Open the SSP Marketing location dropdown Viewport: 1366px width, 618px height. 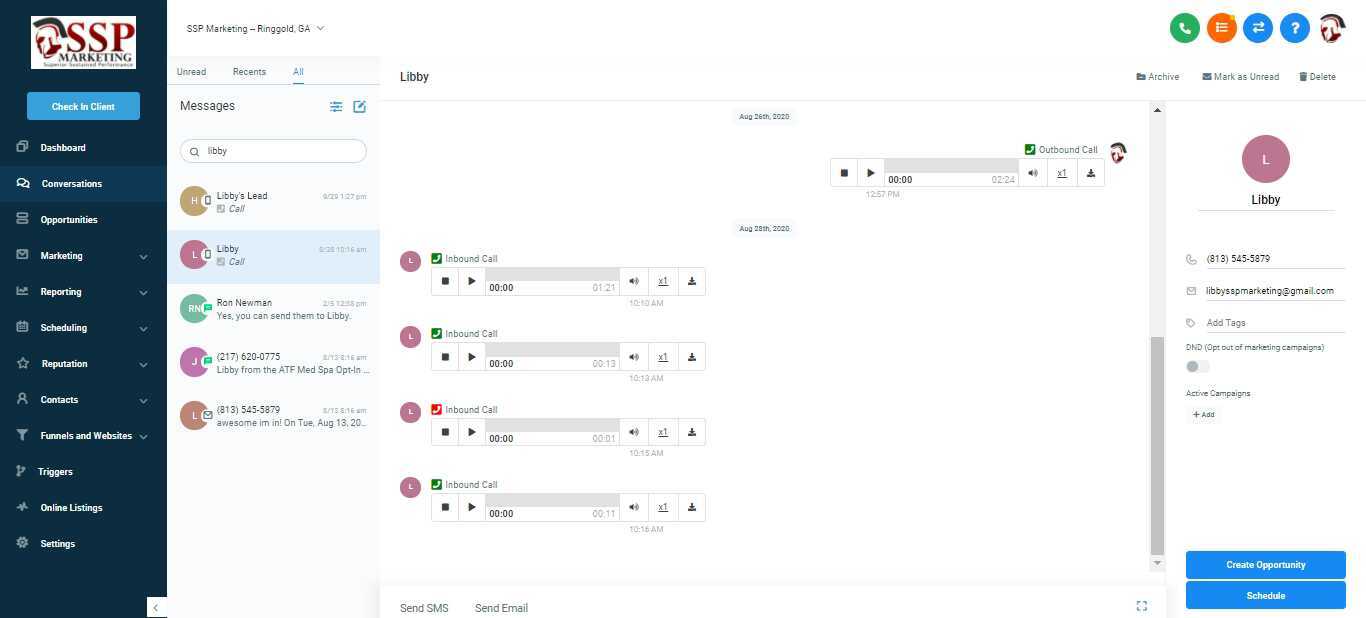[255, 29]
